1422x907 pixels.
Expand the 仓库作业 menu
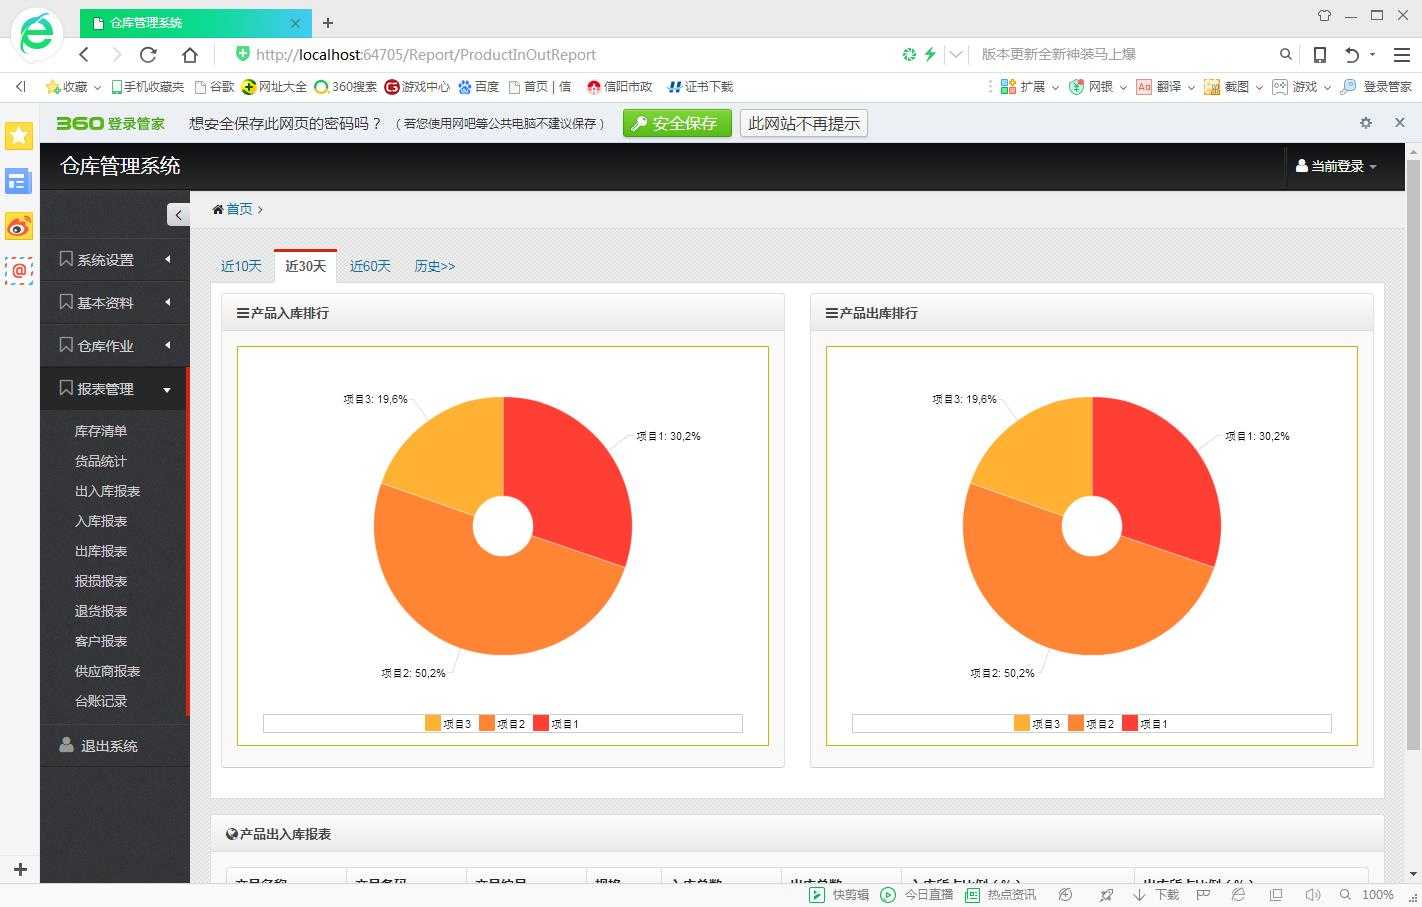pyautogui.click(x=114, y=346)
